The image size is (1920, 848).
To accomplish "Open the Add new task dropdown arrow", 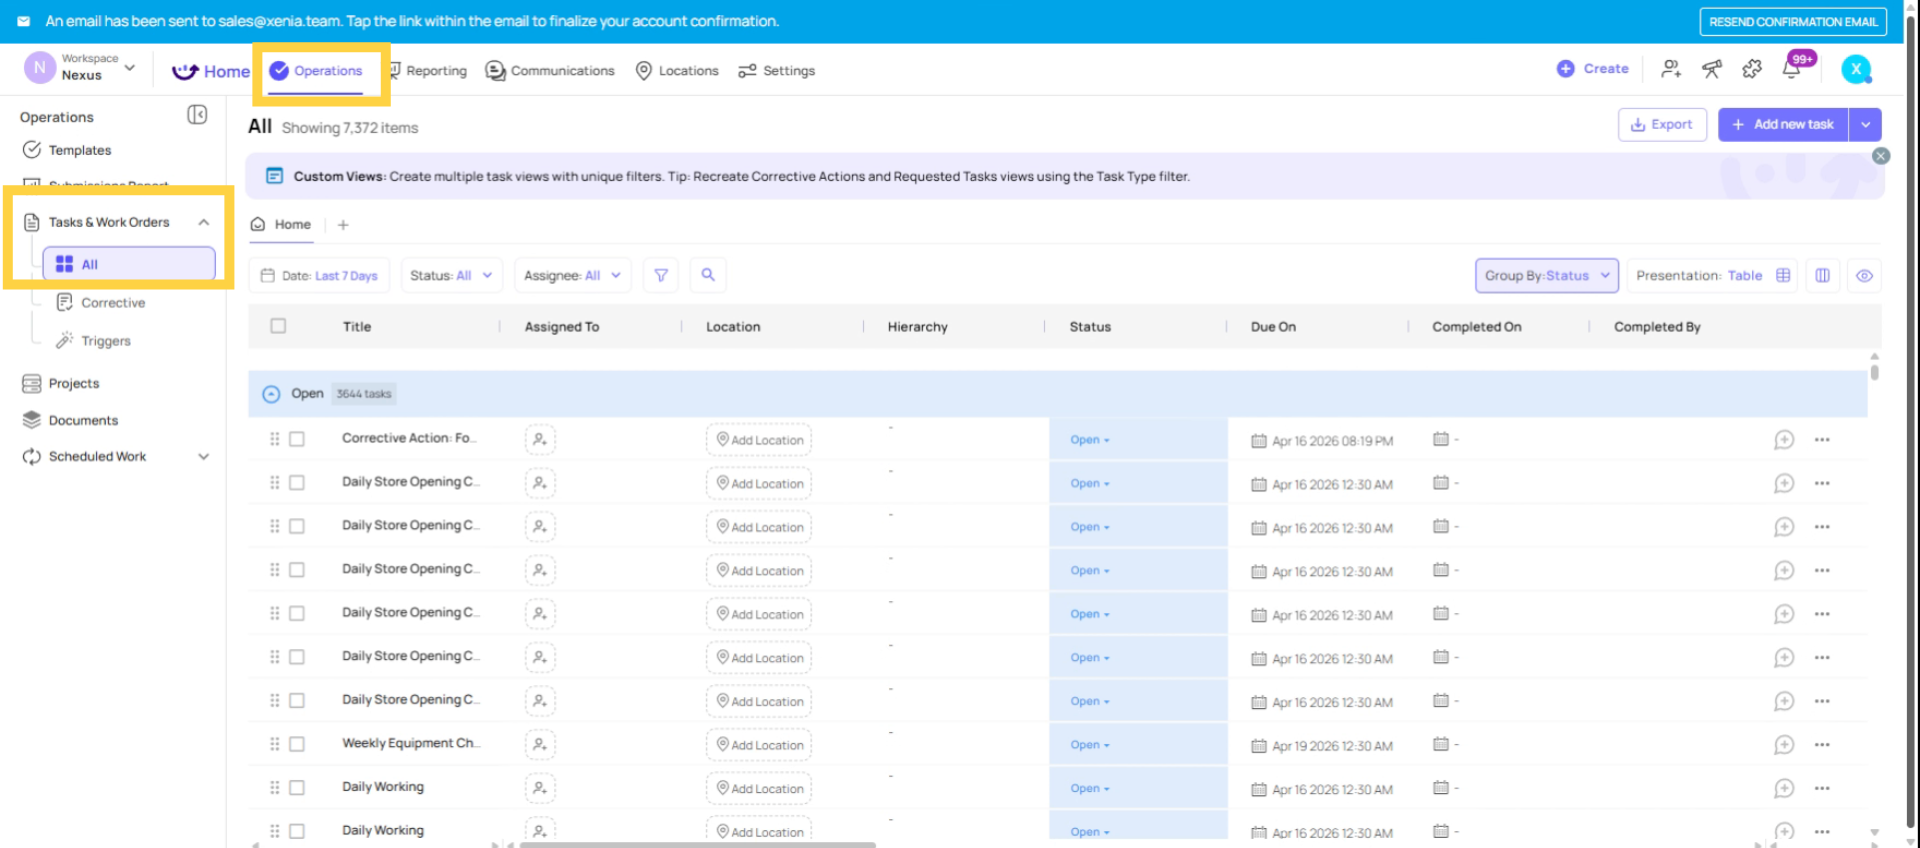I will pos(1865,125).
